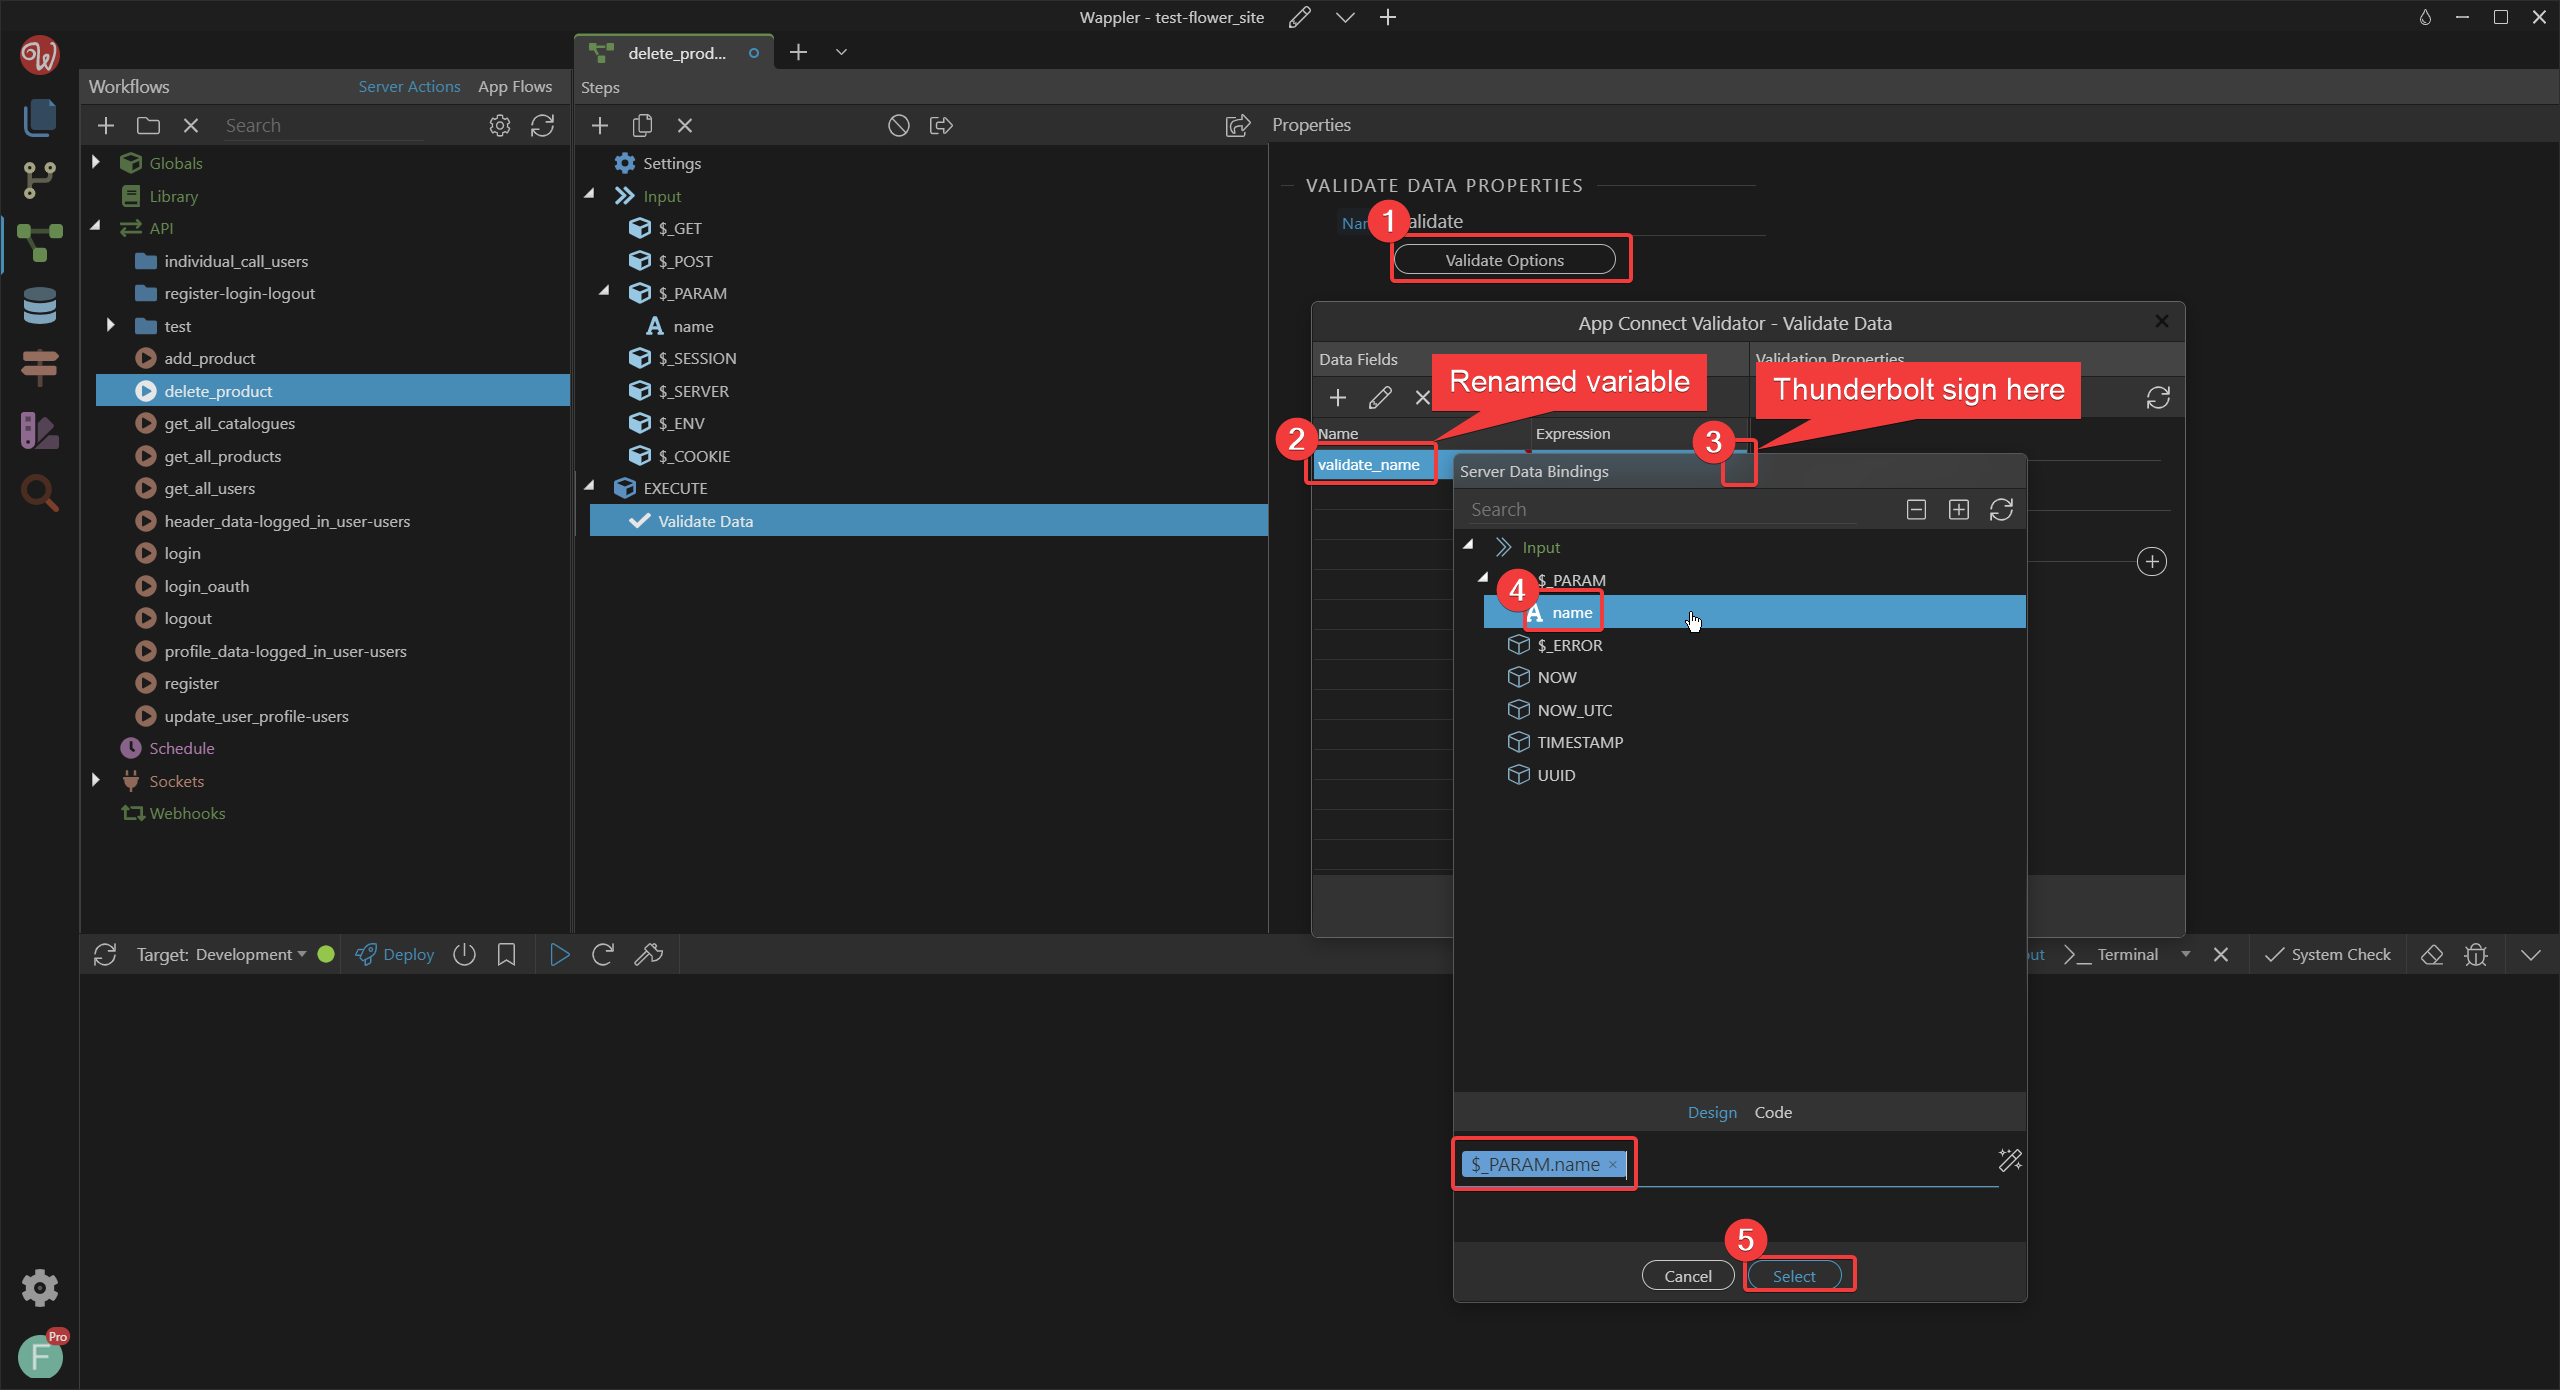The height and width of the screenshot is (1390, 2560).
Task: Open the Workflows sidebar icon
Action: point(39,243)
